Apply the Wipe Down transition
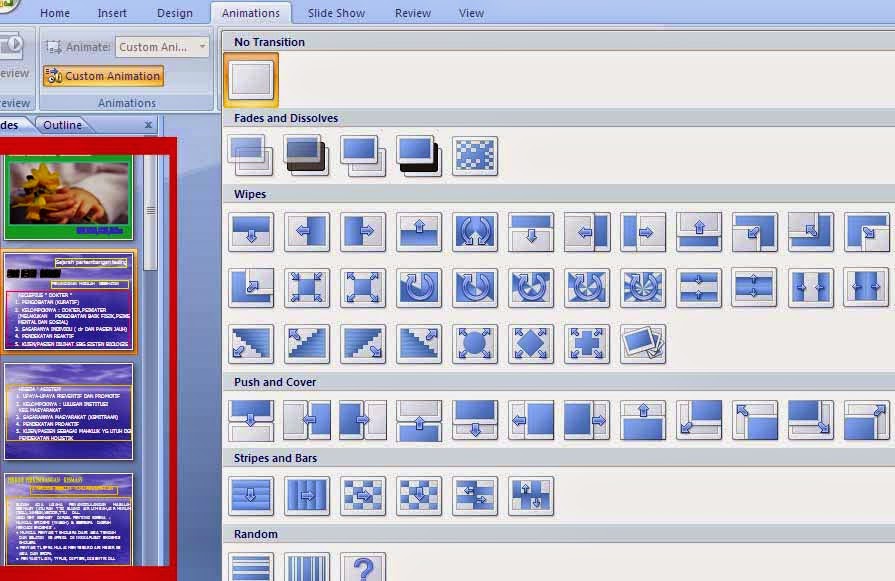This screenshot has width=895, height=581. [x=251, y=231]
